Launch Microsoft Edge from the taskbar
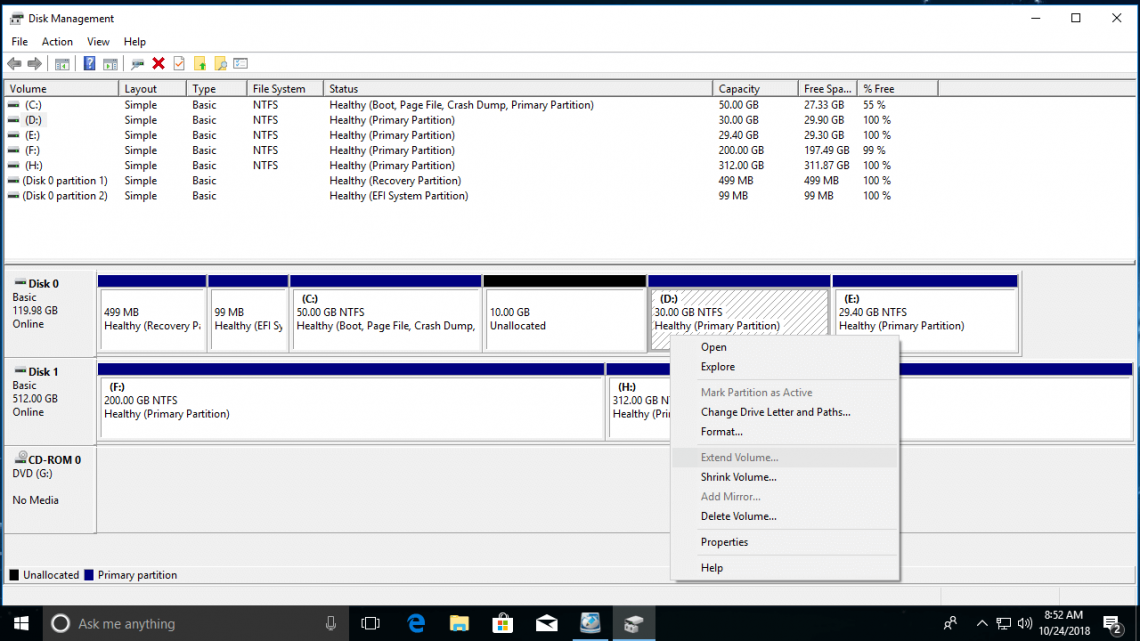Screen dimensions: 1140x641 click(416, 623)
